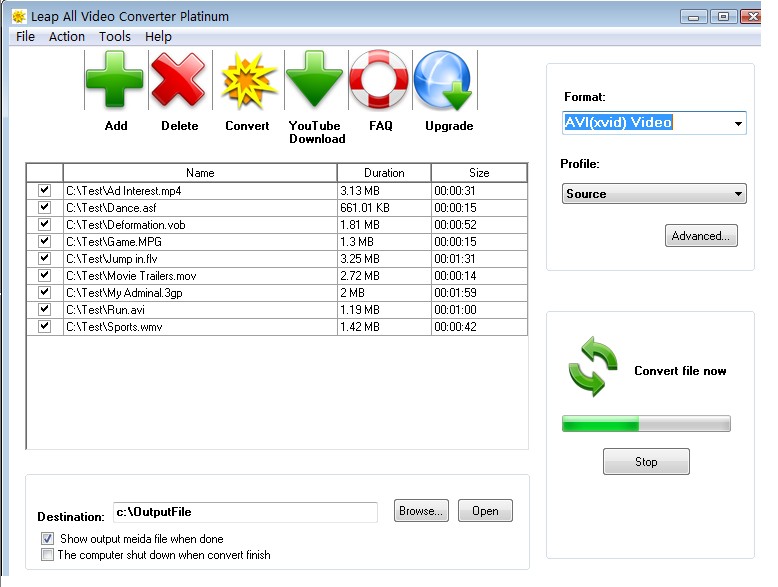Select the C:\Test\Dance.asf file name

[111, 207]
